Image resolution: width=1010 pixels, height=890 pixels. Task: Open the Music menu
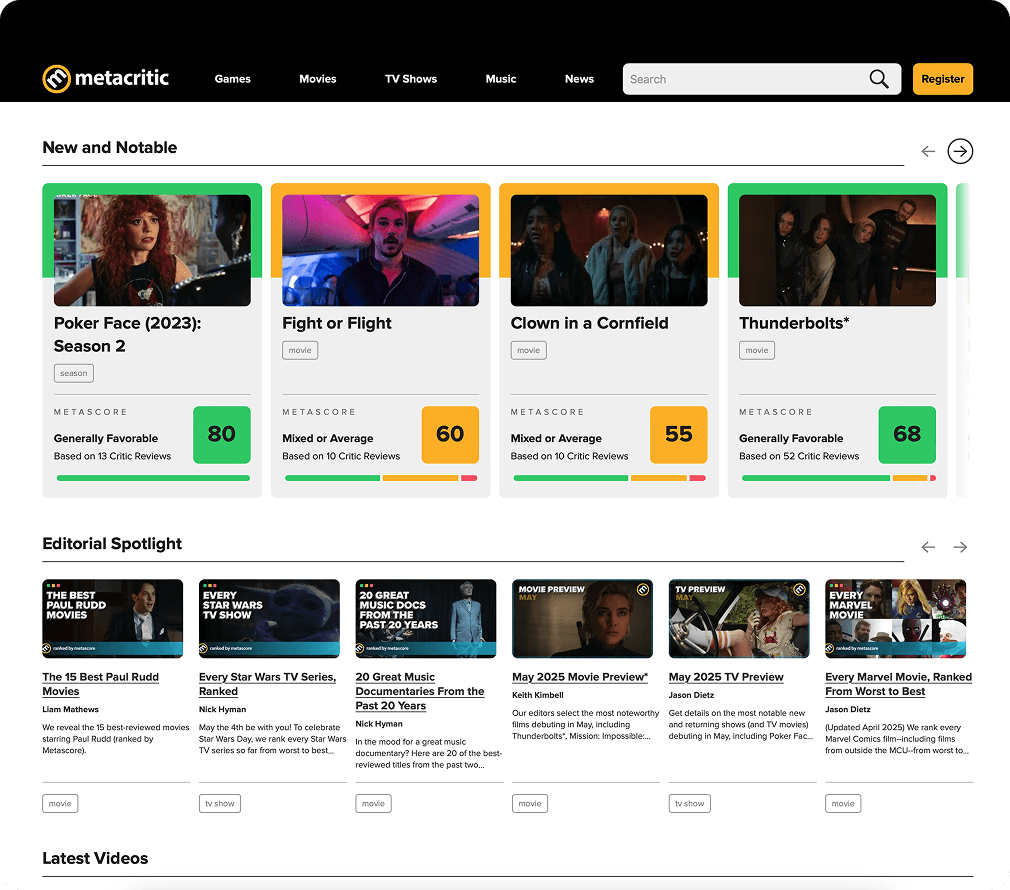pyautogui.click(x=500, y=79)
